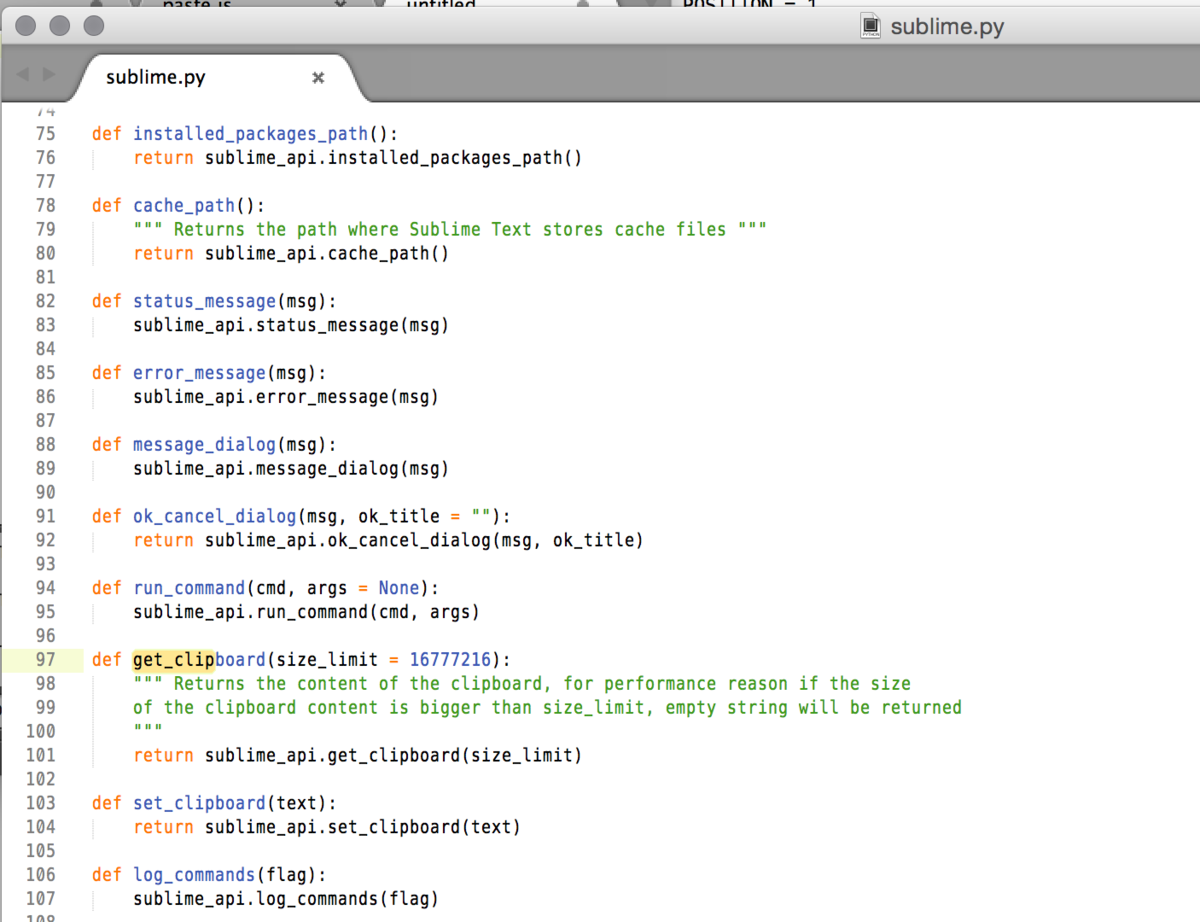
Task: Click the back tab navigation arrow
Action: (x=23, y=74)
